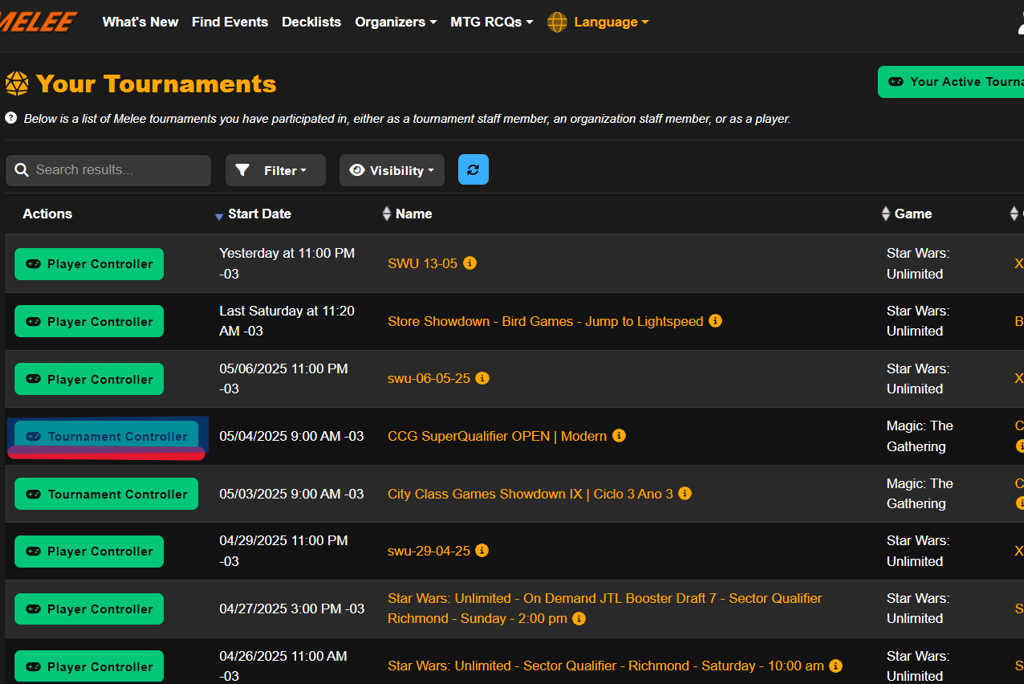Open Player Controller for SWU 13-05
The height and width of the screenshot is (684, 1024).
(89, 264)
